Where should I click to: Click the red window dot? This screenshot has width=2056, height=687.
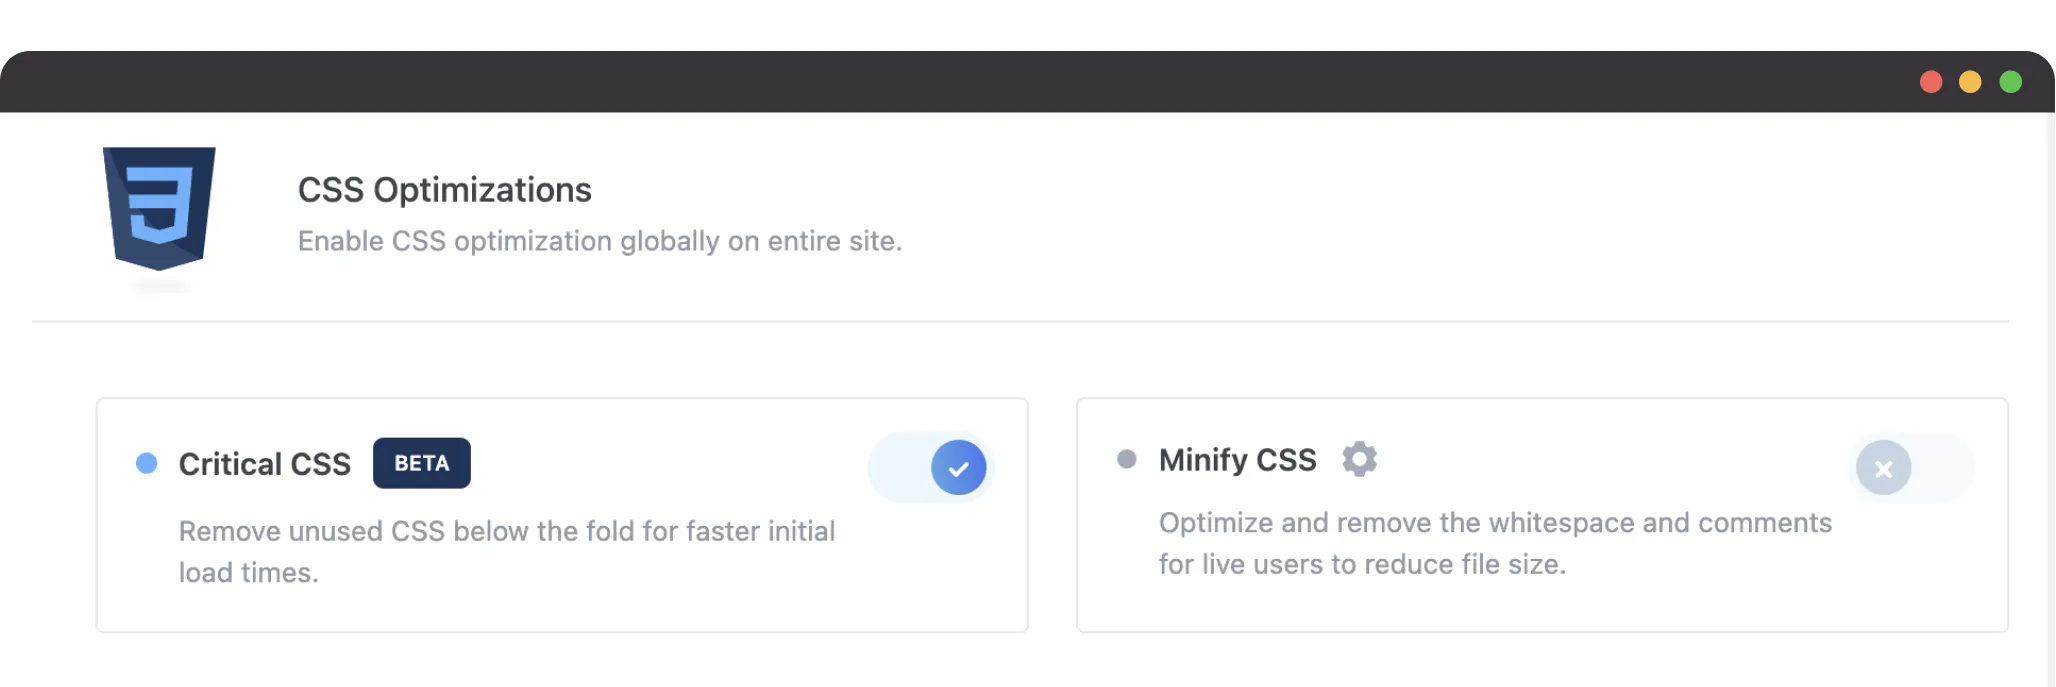(1931, 82)
